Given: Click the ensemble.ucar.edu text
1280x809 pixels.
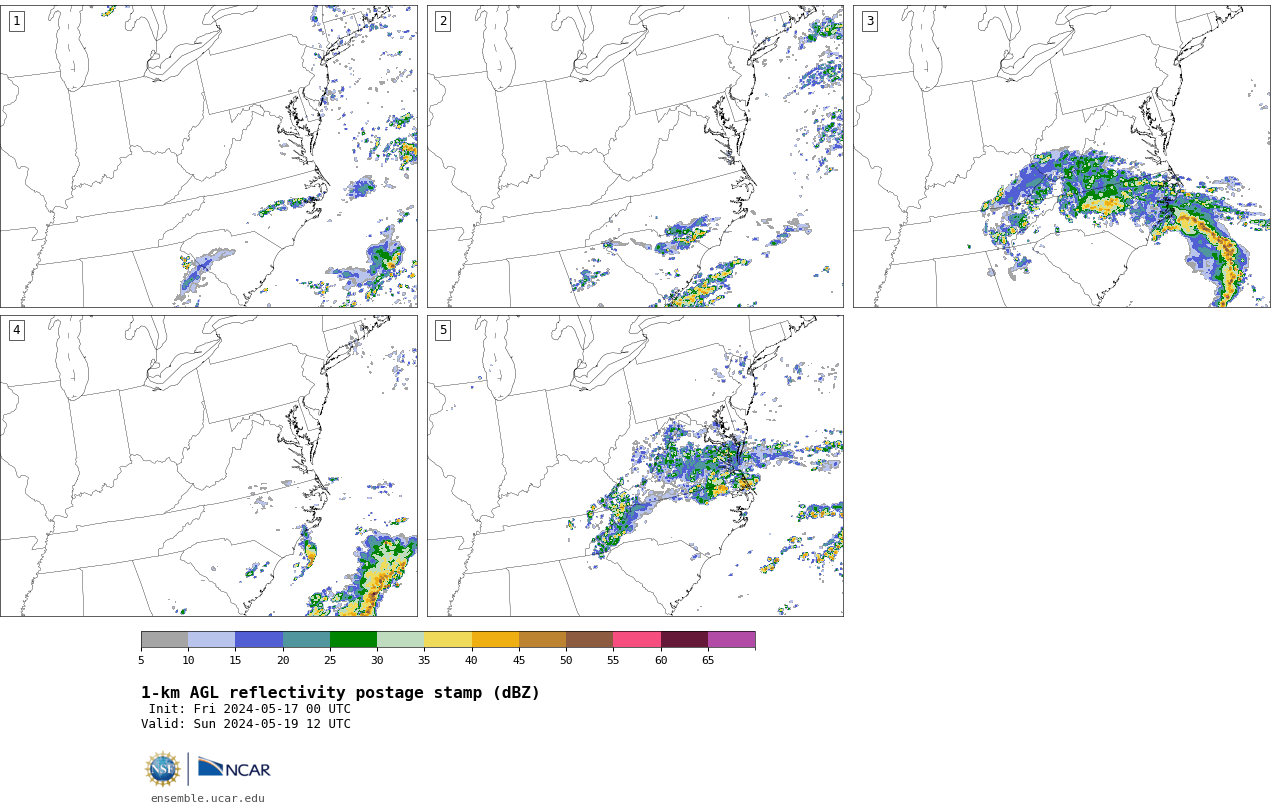Looking at the screenshot, I should click(208, 798).
